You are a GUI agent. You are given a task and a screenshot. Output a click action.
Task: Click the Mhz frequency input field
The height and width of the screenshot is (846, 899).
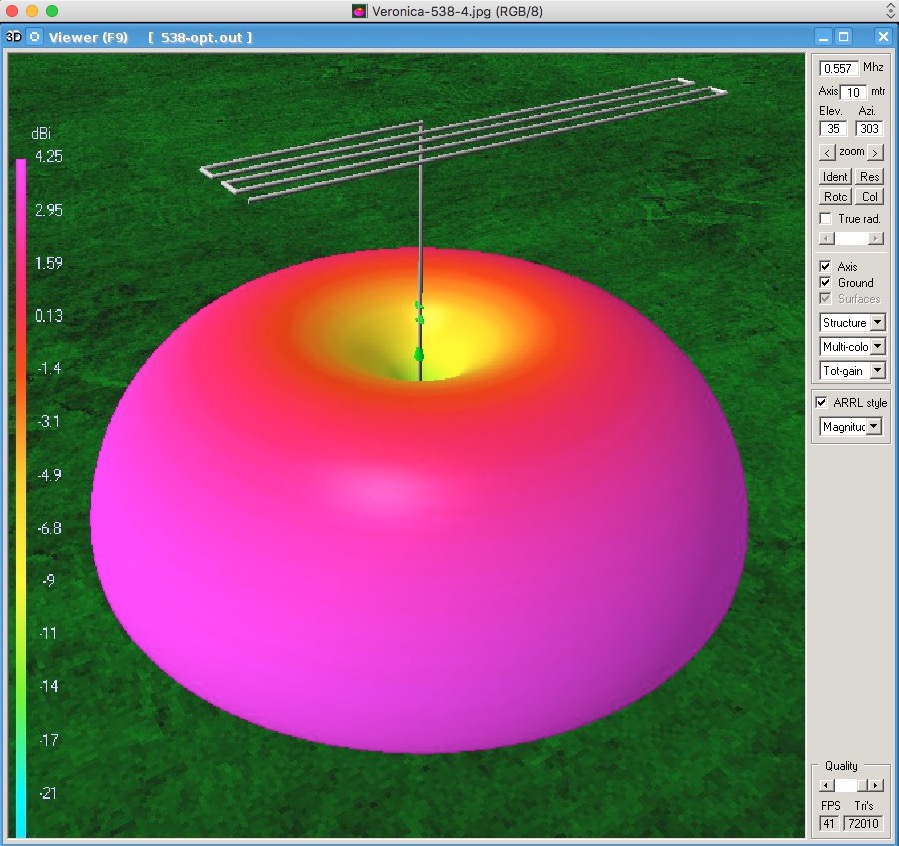[x=838, y=69]
